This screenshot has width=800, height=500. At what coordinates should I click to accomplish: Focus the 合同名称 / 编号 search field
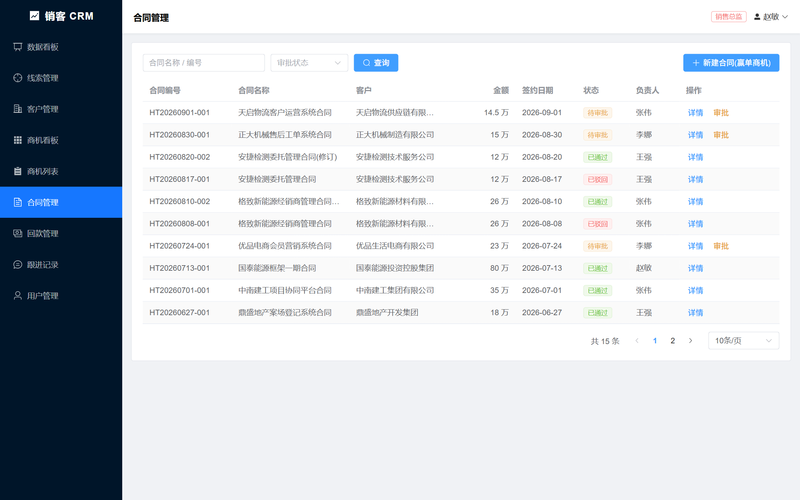tap(204, 63)
